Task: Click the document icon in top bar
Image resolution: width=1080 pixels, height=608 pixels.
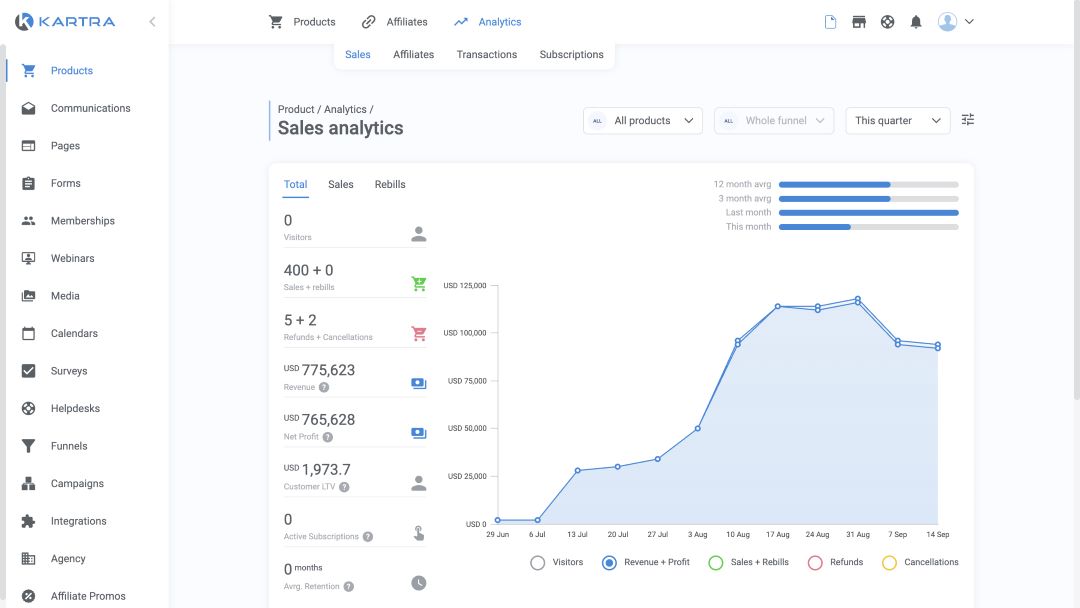Action: 830,22
